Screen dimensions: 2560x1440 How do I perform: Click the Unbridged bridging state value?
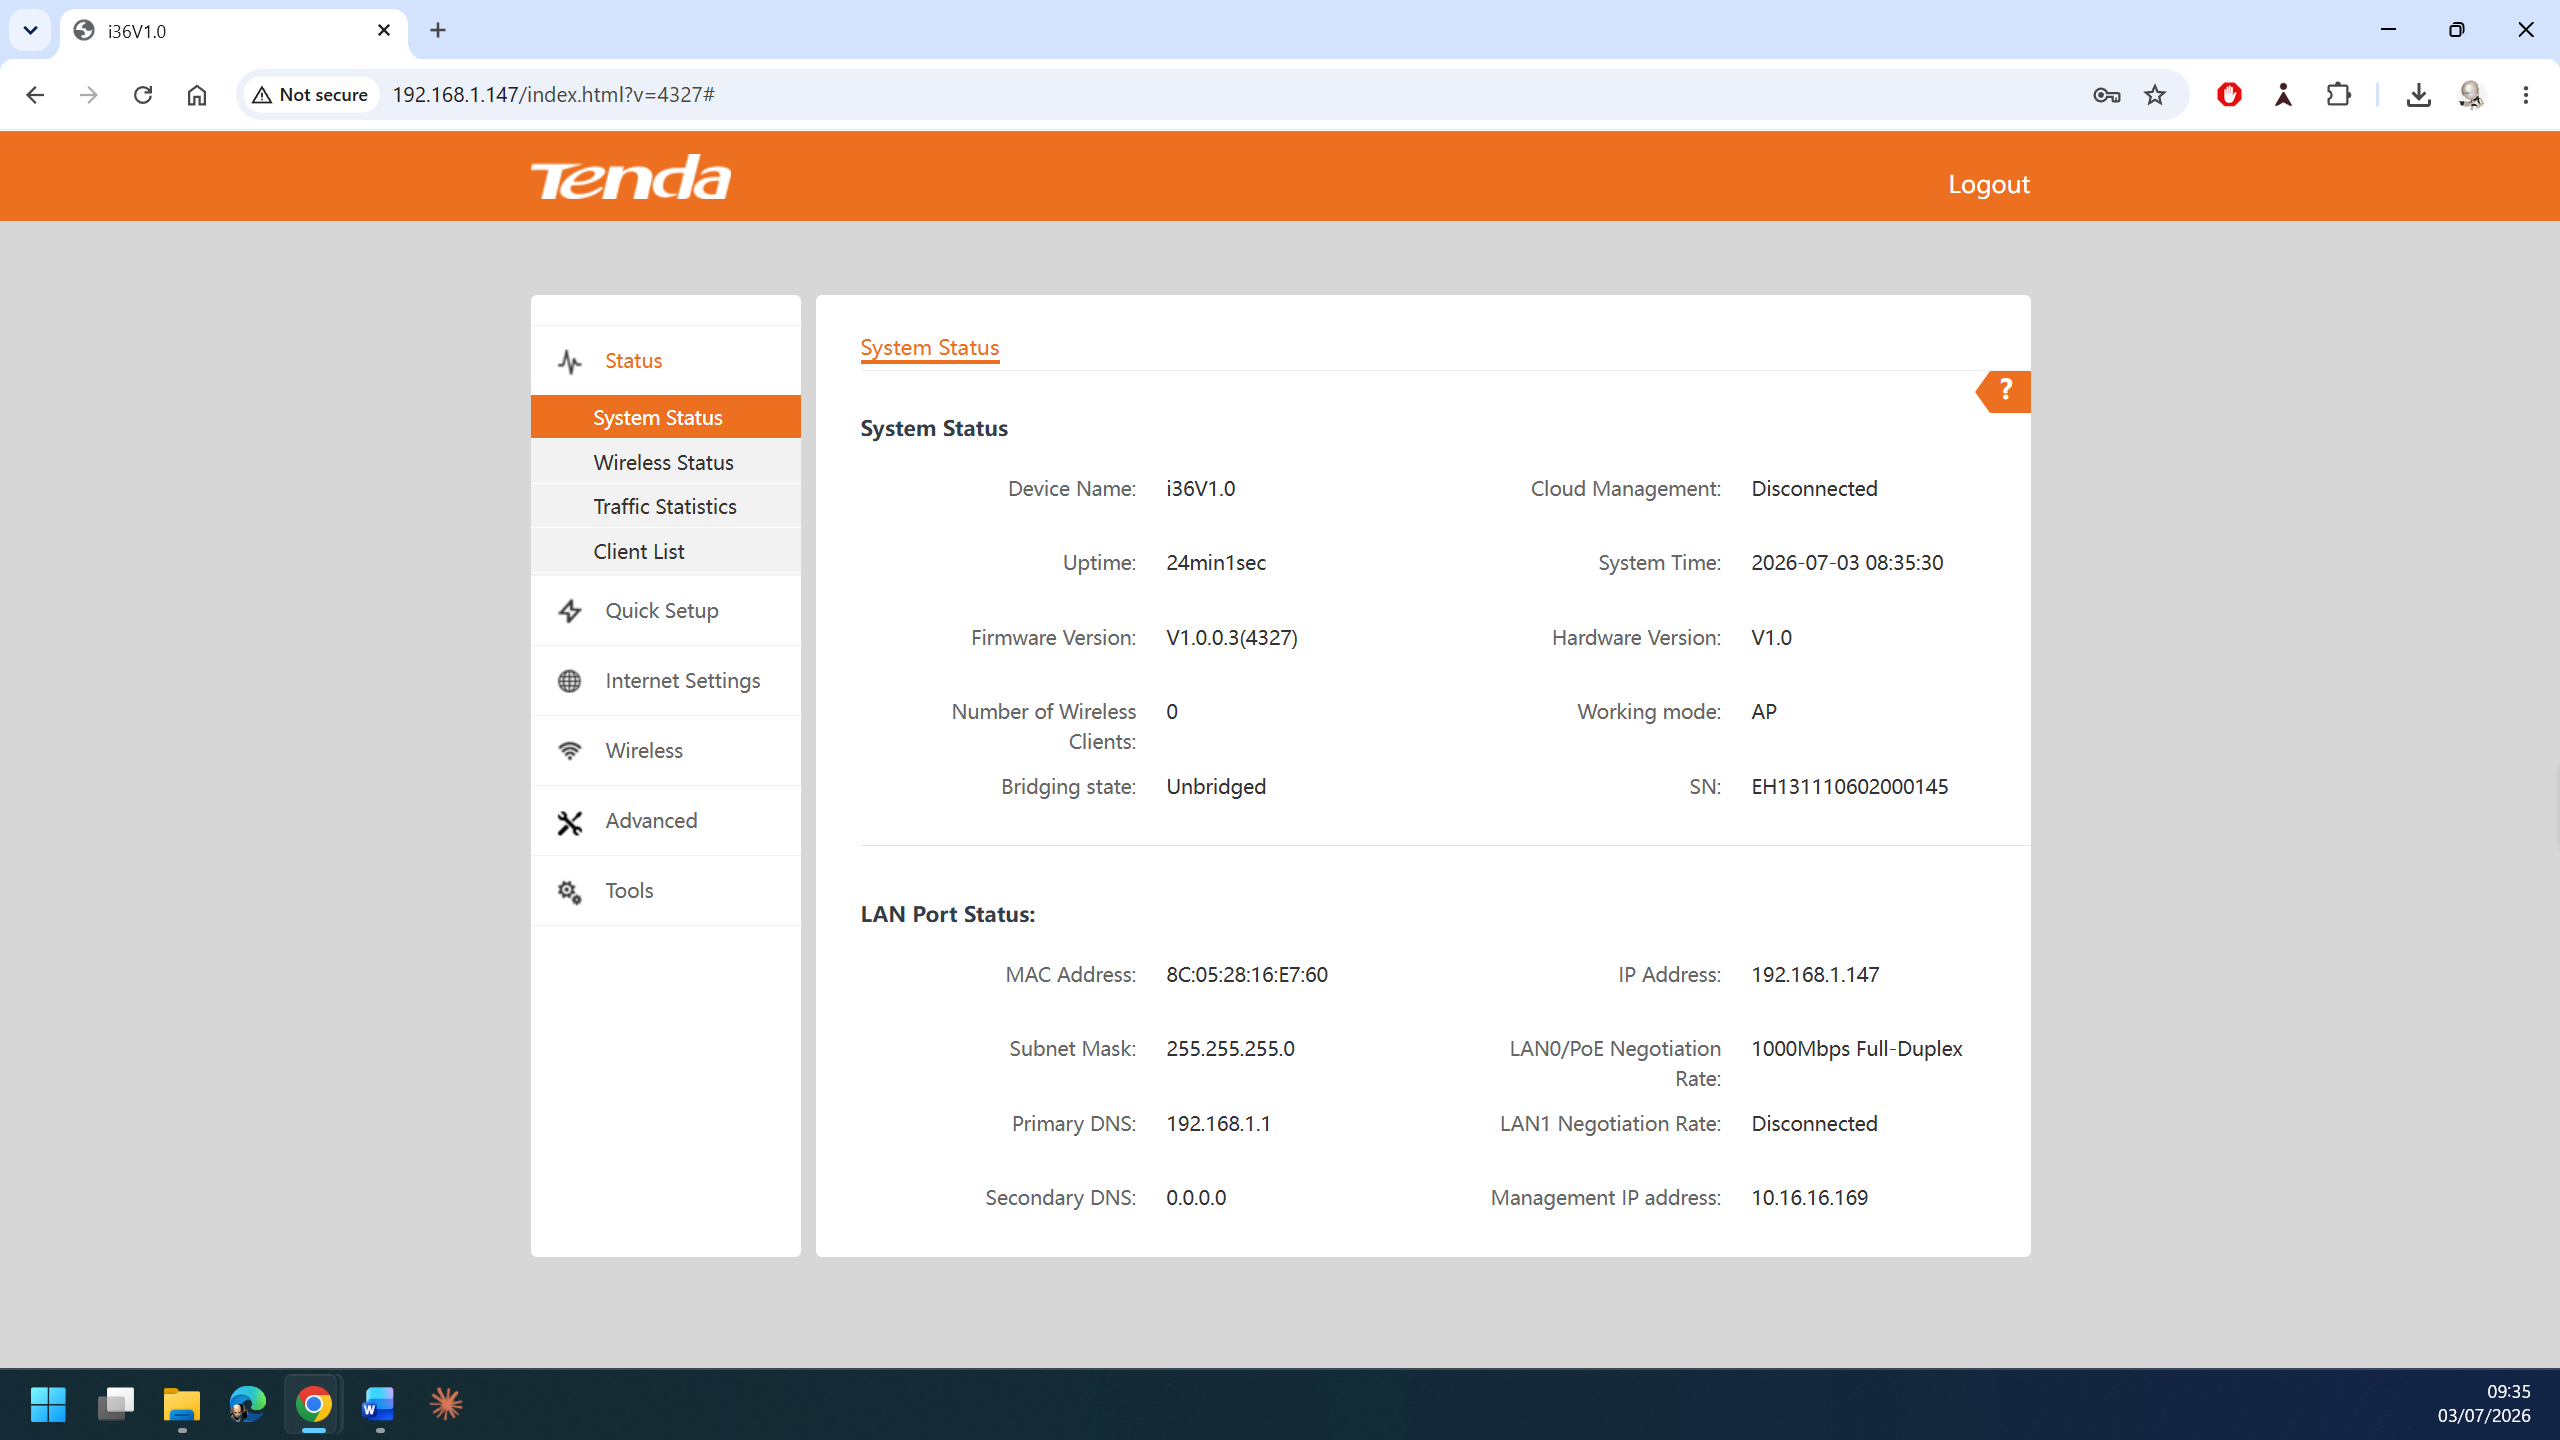[1216, 787]
